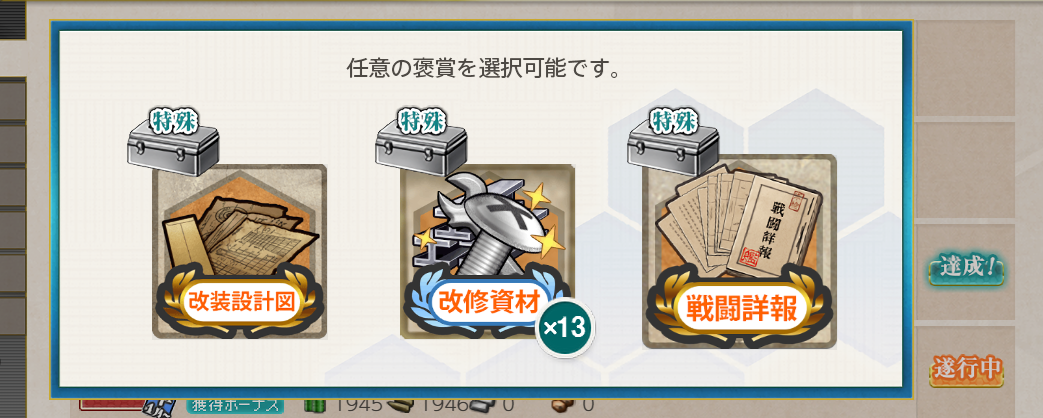Image resolution: width=1043 pixels, height=418 pixels.
Task: Click the 遂行中 in-progress quest button
Action: point(967,370)
